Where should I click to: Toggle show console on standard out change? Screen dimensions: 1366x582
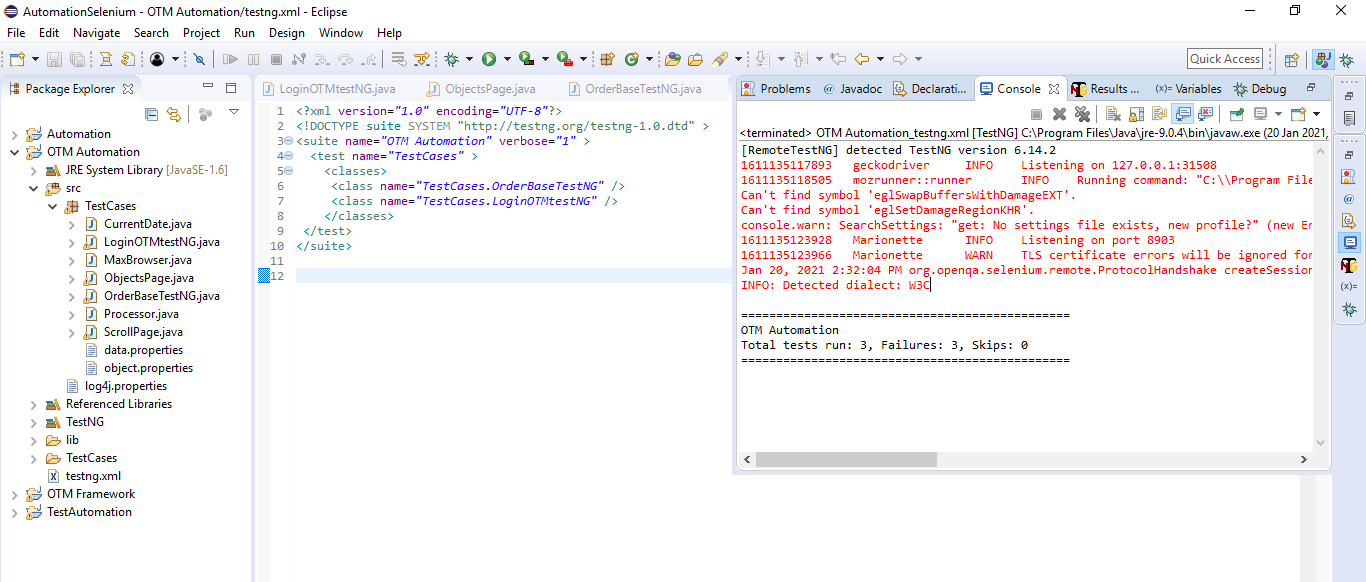[1182, 114]
